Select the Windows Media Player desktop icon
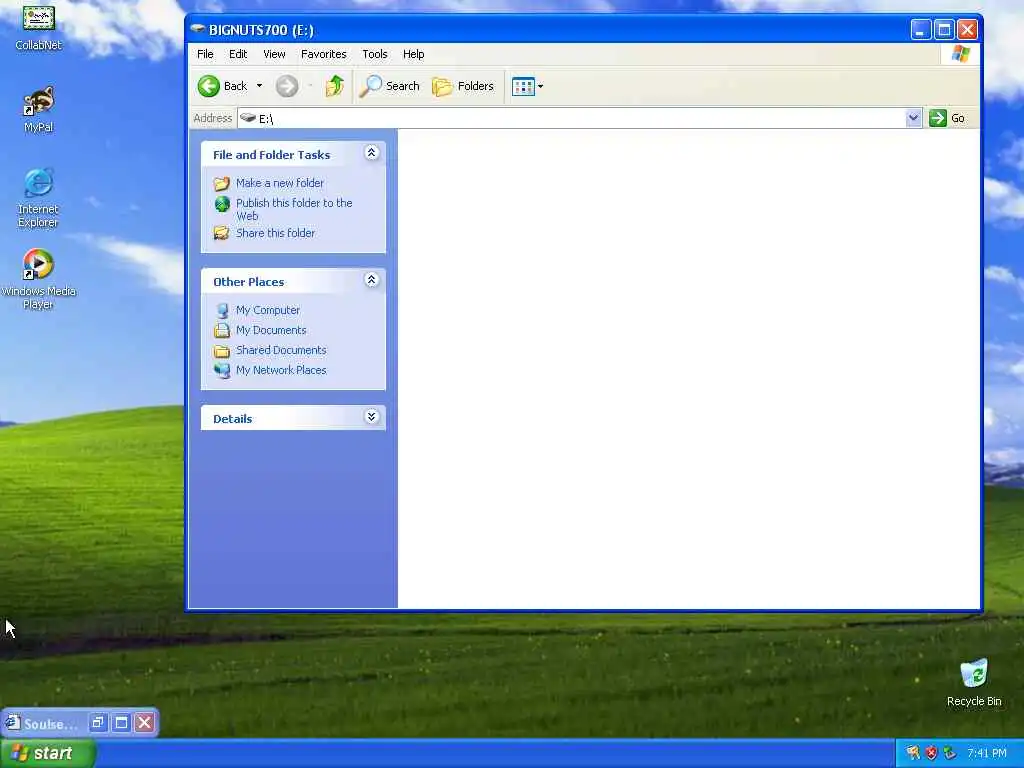The height and width of the screenshot is (768, 1024). [39, 279]
